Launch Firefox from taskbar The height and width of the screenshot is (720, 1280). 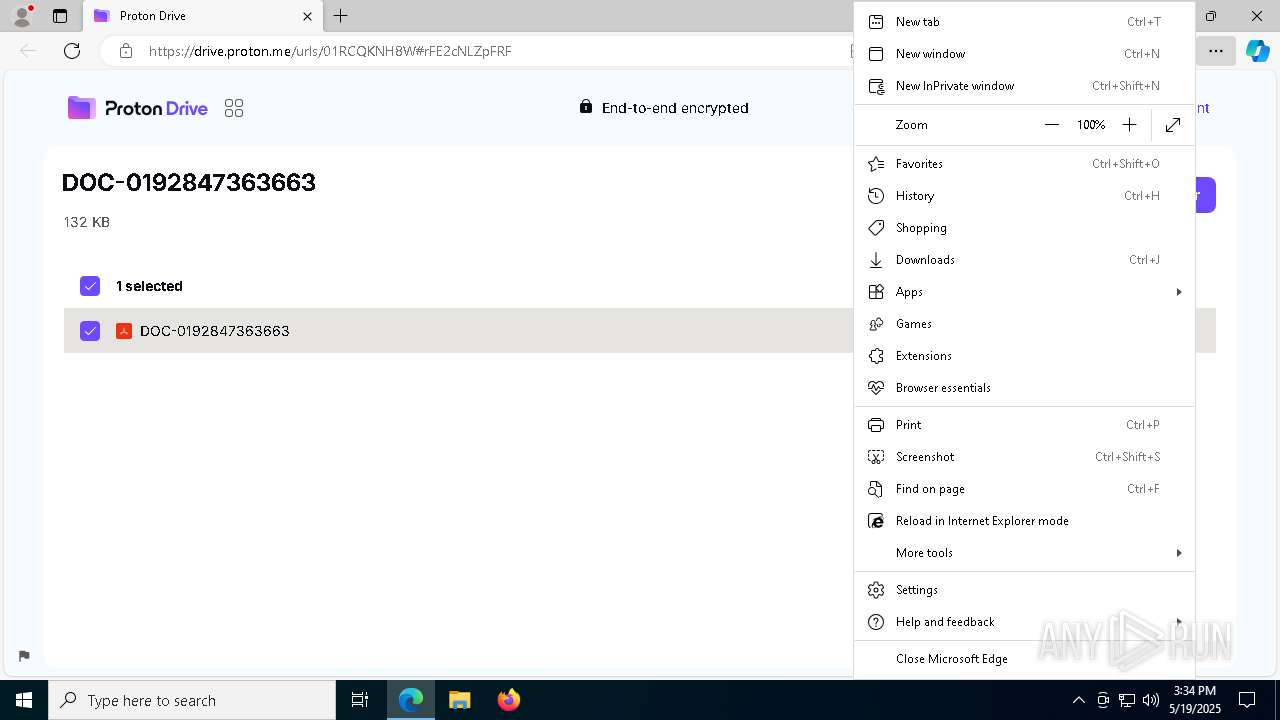click(x=509, y=700)
